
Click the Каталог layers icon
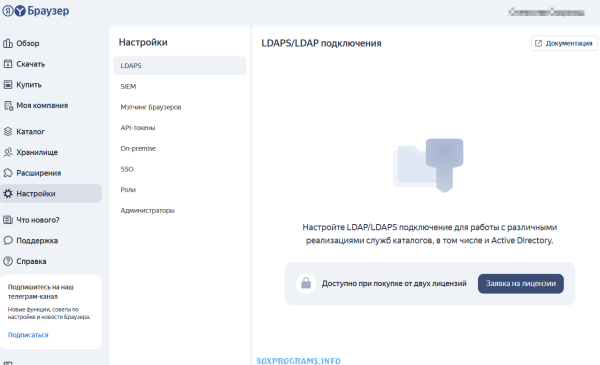[x=8, y=132]
